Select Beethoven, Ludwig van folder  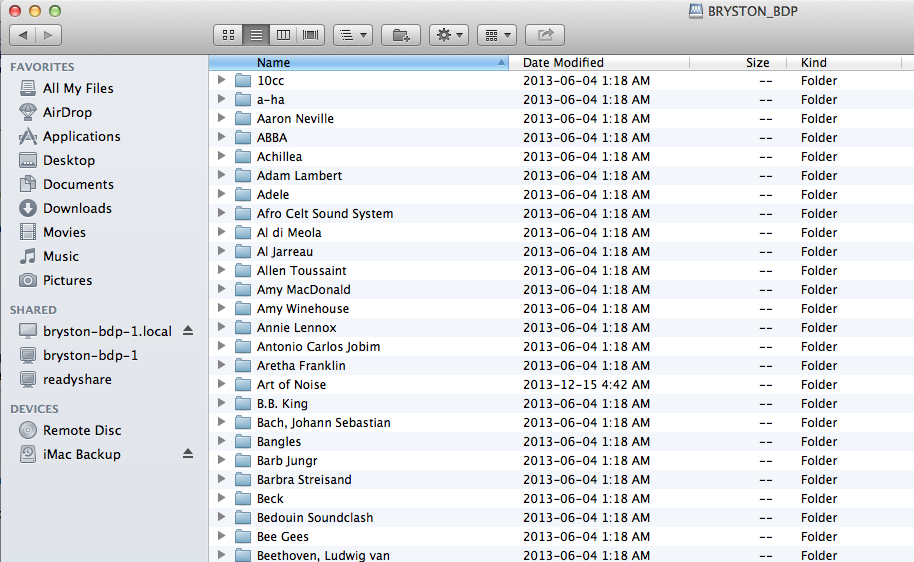323,556
